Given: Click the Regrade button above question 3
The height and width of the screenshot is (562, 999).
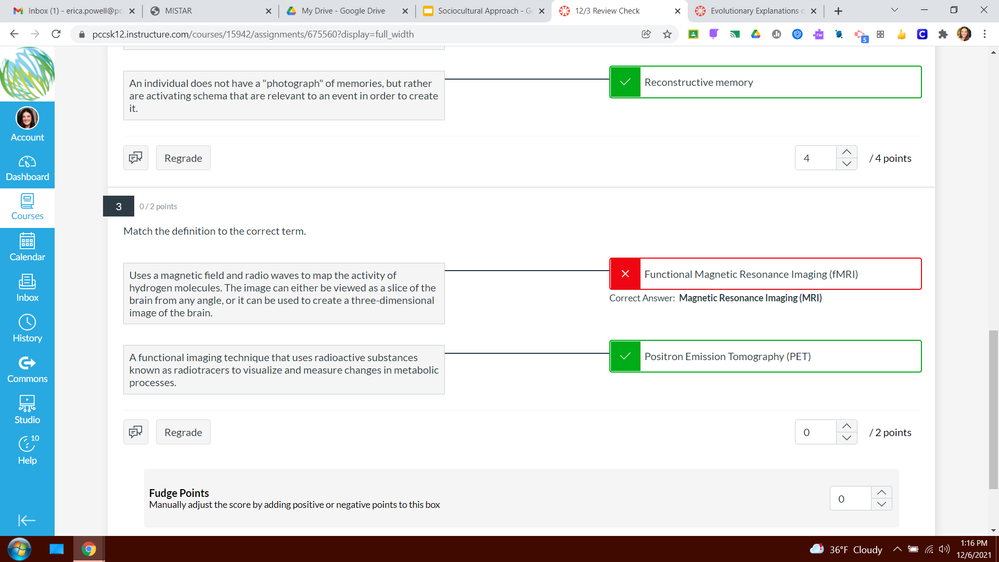Looking at the screenshot, I should pos(183,158).
